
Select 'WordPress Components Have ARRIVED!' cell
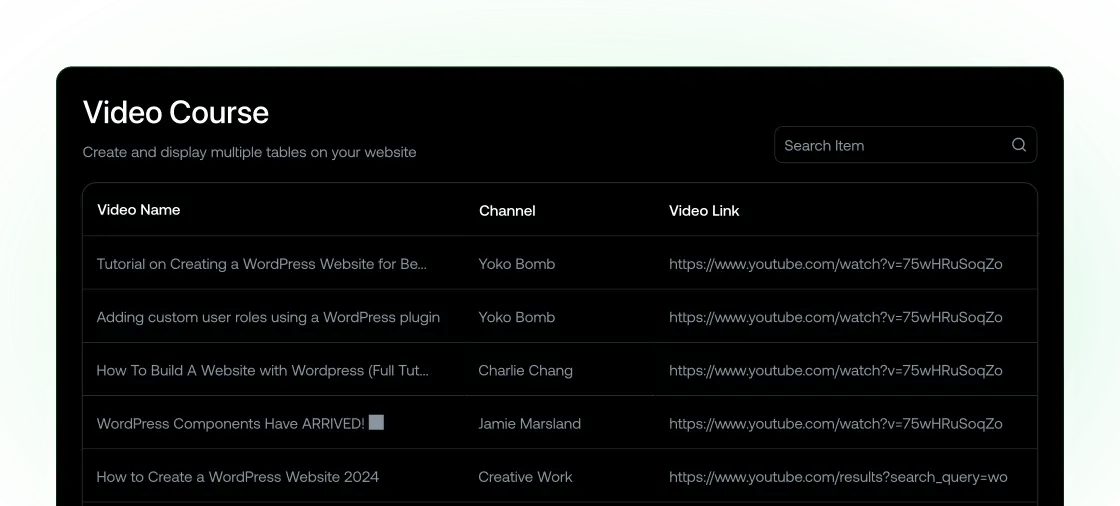point(240,423)
